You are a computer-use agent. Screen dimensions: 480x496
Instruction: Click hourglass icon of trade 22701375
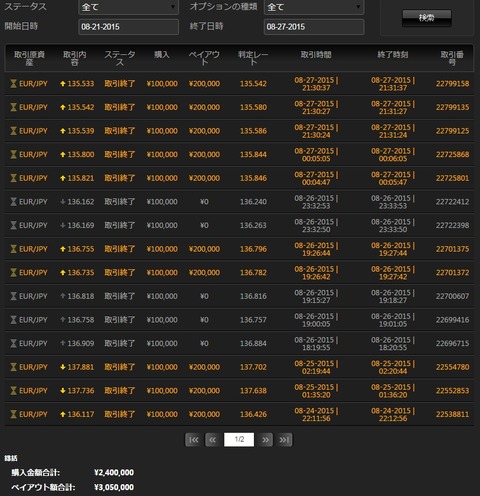(13, 249)
